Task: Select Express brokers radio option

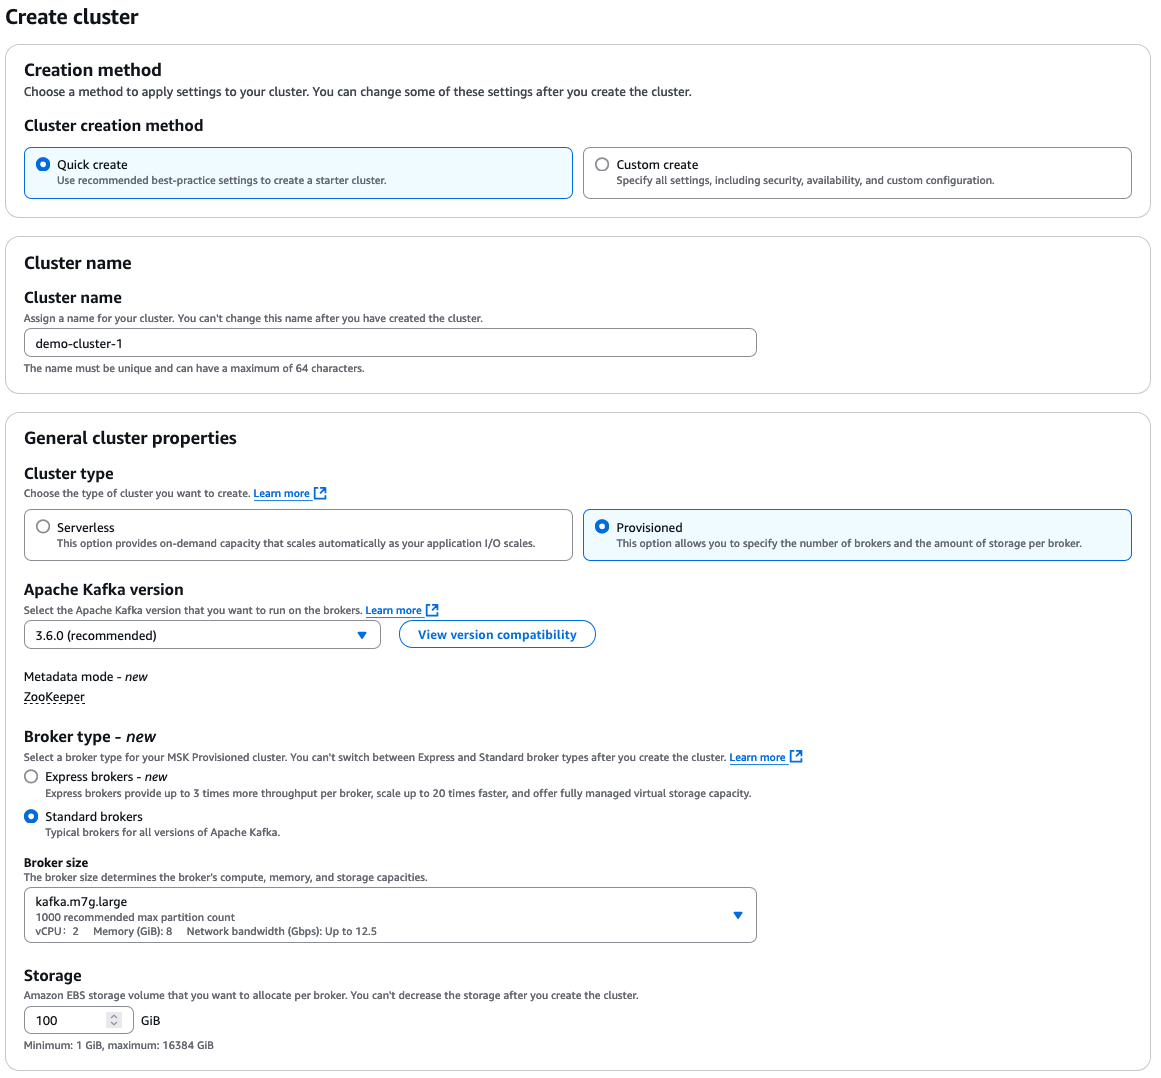Action: tap(31, 777)
